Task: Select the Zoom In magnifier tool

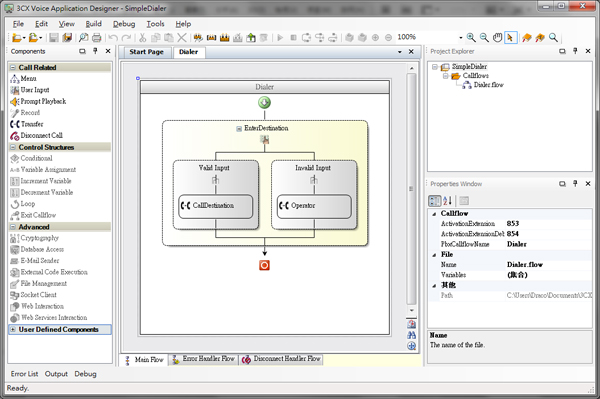Action: click(471, 37)
